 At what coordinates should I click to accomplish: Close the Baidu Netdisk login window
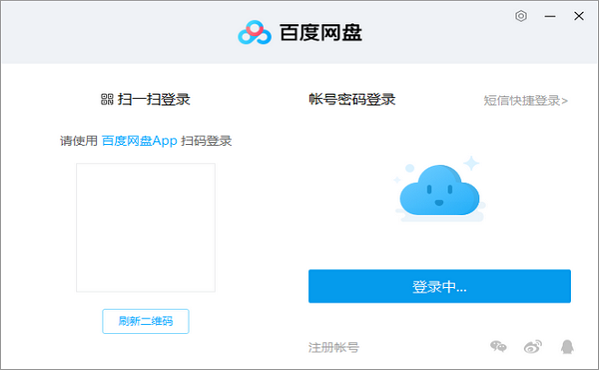point(579,16)
